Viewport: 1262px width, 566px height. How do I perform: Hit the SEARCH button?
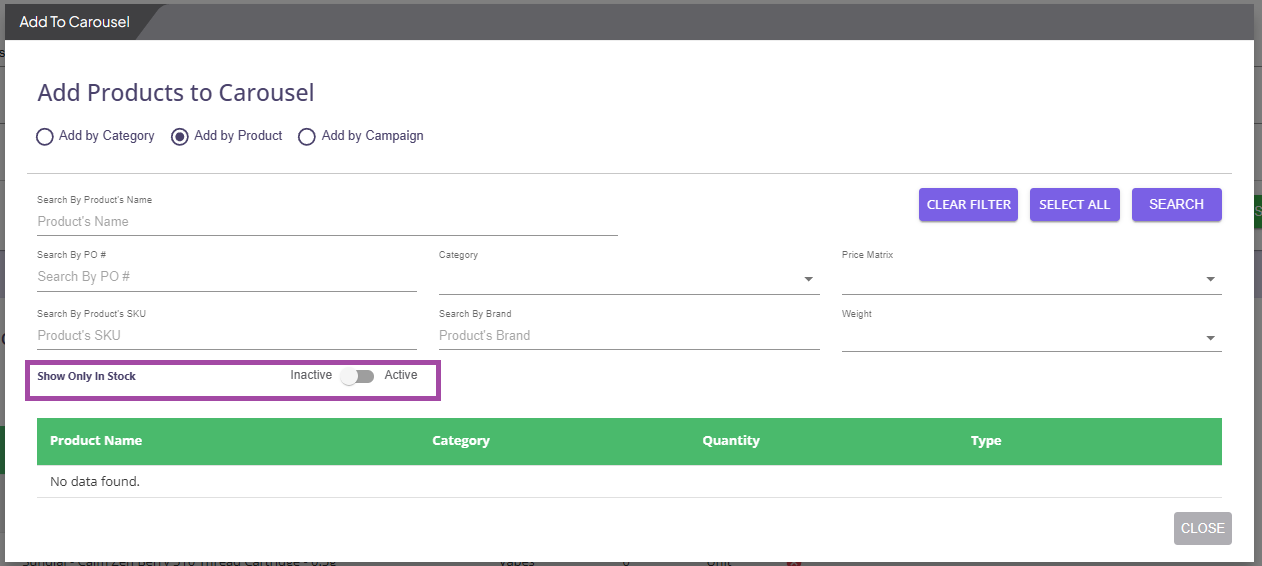1176,204
